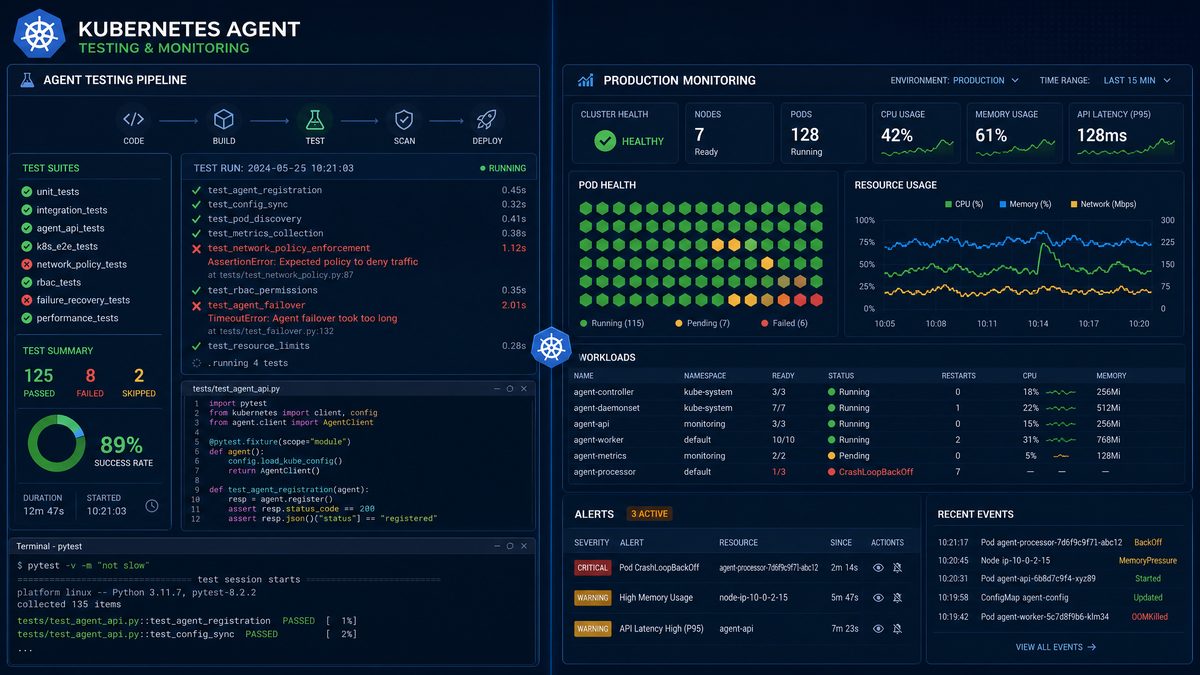Click the Kubernetes logo in header
Image resolution: width=1200 pixels, height=675 pixels.
coord(39,33)
